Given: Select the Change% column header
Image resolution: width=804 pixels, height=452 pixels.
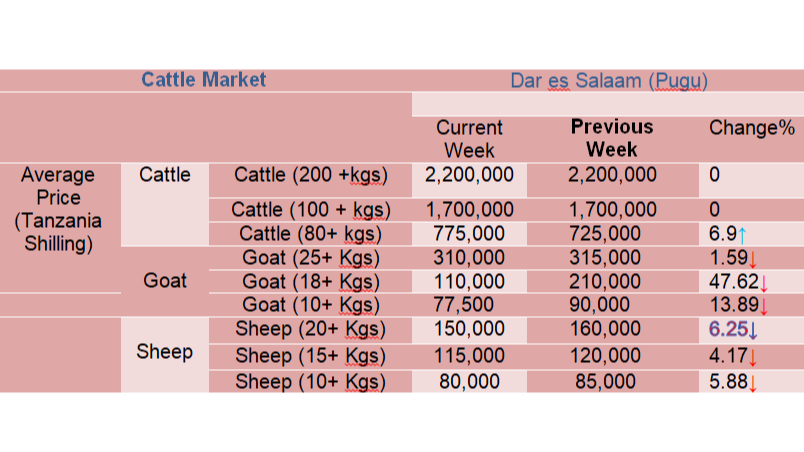Looking at the screenshot, I should [x=752, y=128].
